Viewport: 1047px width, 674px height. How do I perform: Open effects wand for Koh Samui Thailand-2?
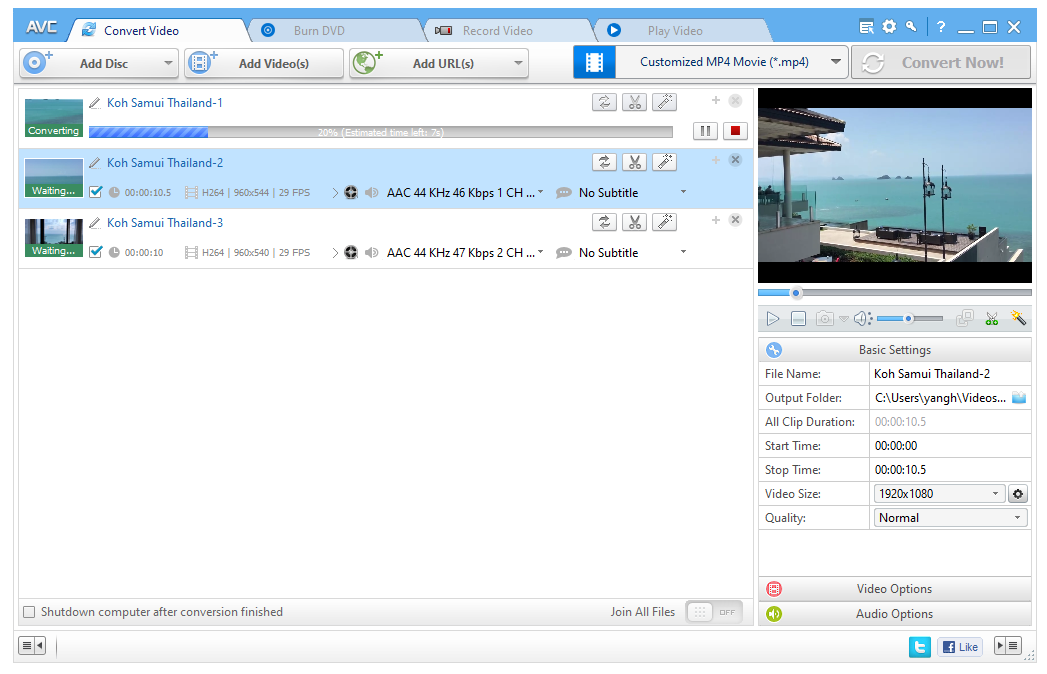pos(664,162)
